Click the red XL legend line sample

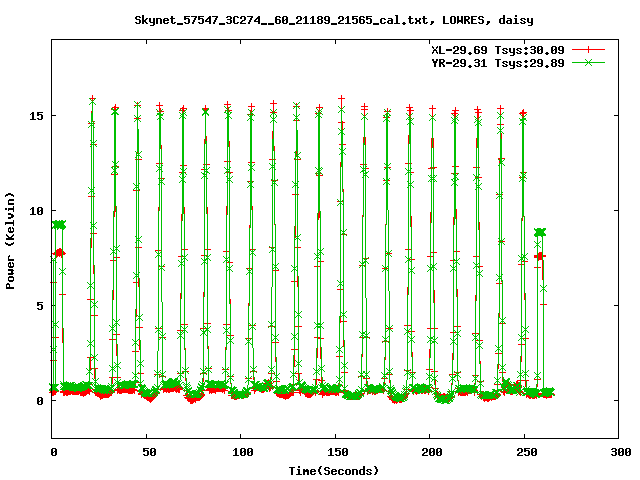[x=588, y=50]
